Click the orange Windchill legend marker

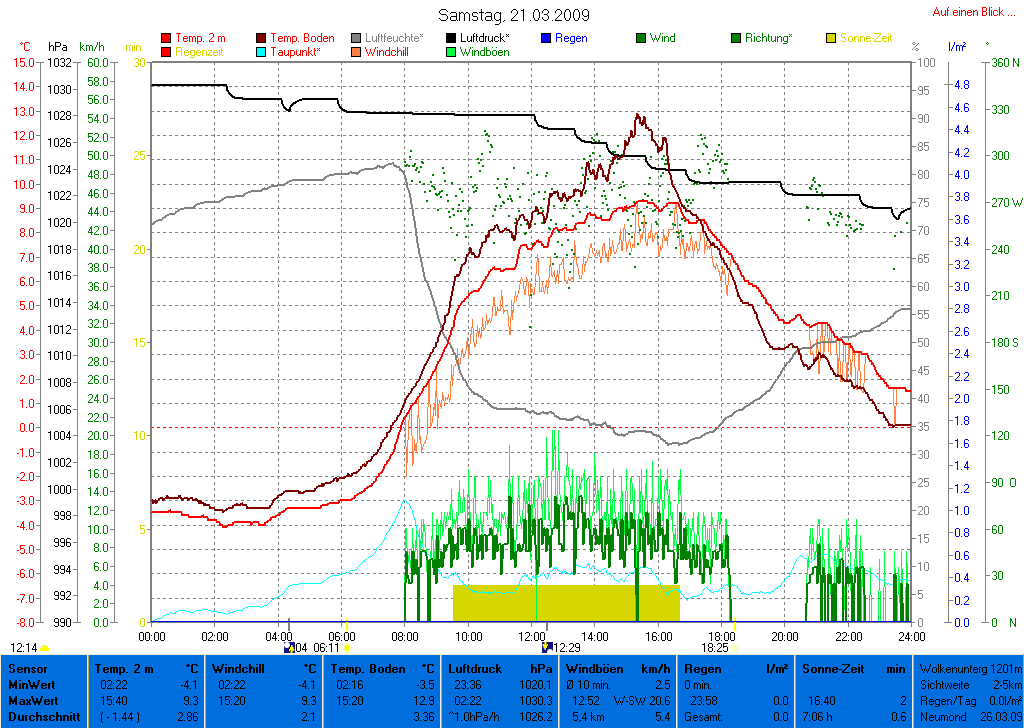357,52
